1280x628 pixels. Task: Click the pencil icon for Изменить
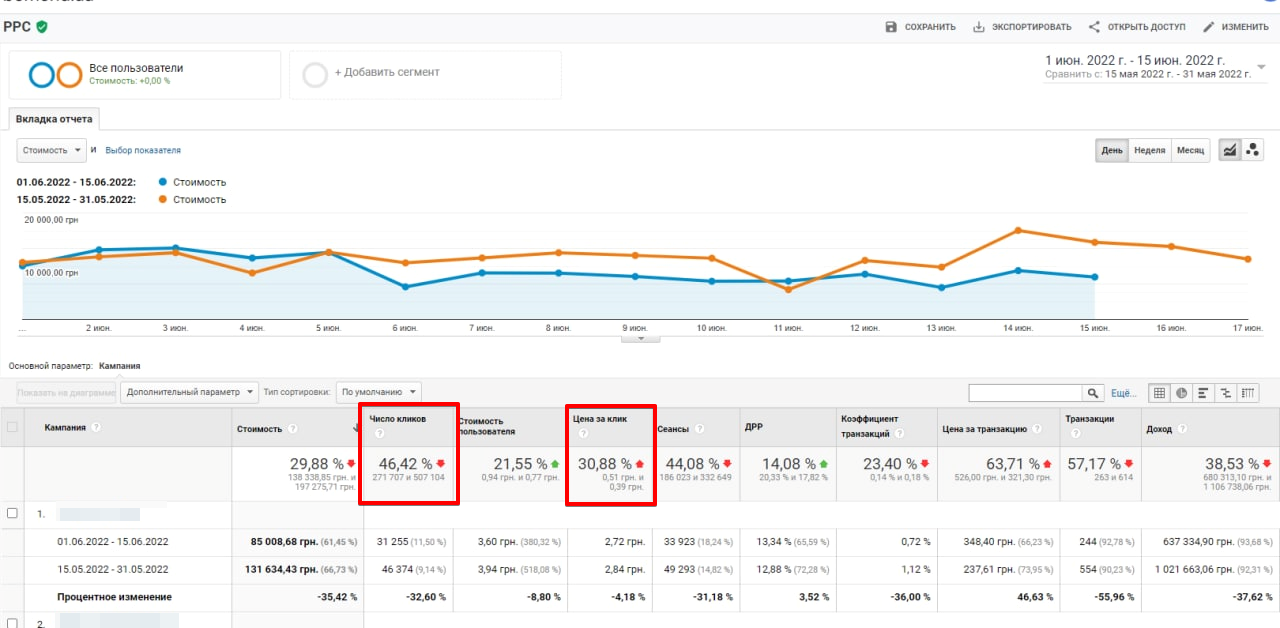pyautogui.click(x=1209, y=27)
